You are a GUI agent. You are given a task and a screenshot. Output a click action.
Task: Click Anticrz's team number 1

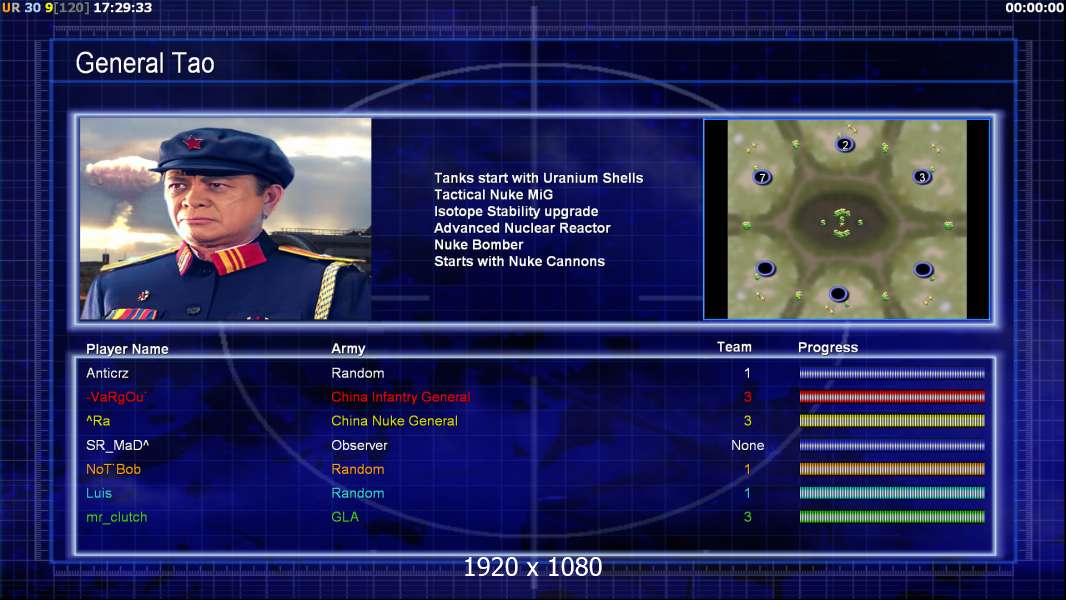click(747, 373)
